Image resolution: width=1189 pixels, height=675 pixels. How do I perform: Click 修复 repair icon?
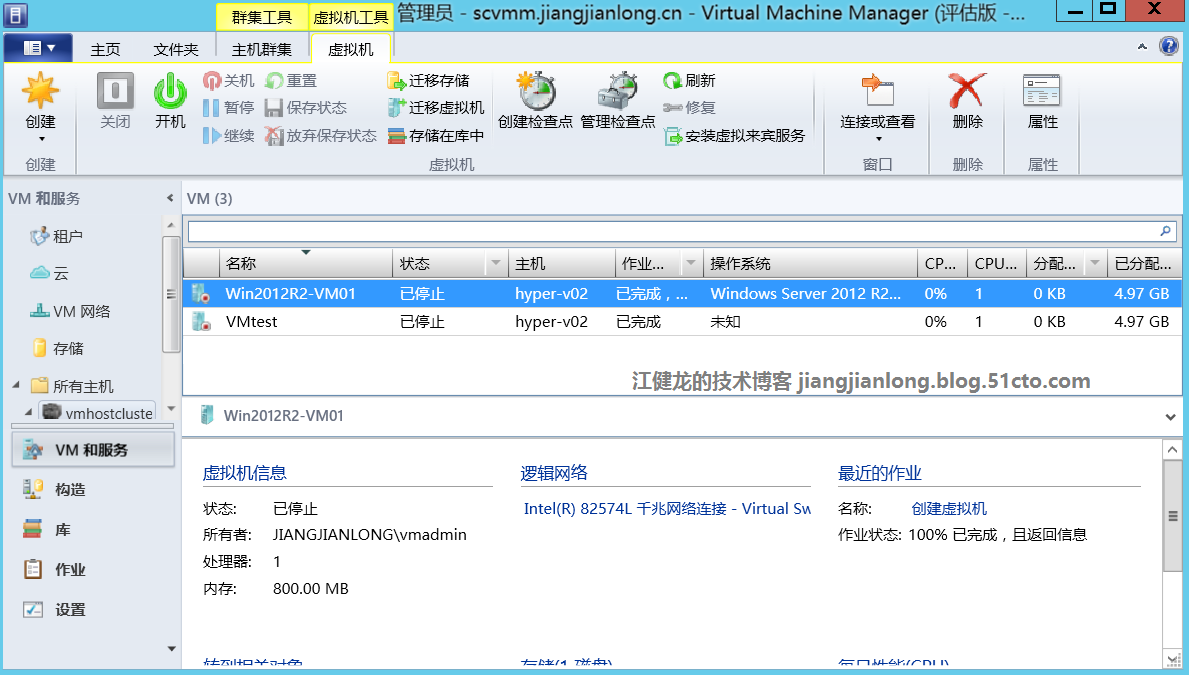pyautogui.click(x=672, y=108)
